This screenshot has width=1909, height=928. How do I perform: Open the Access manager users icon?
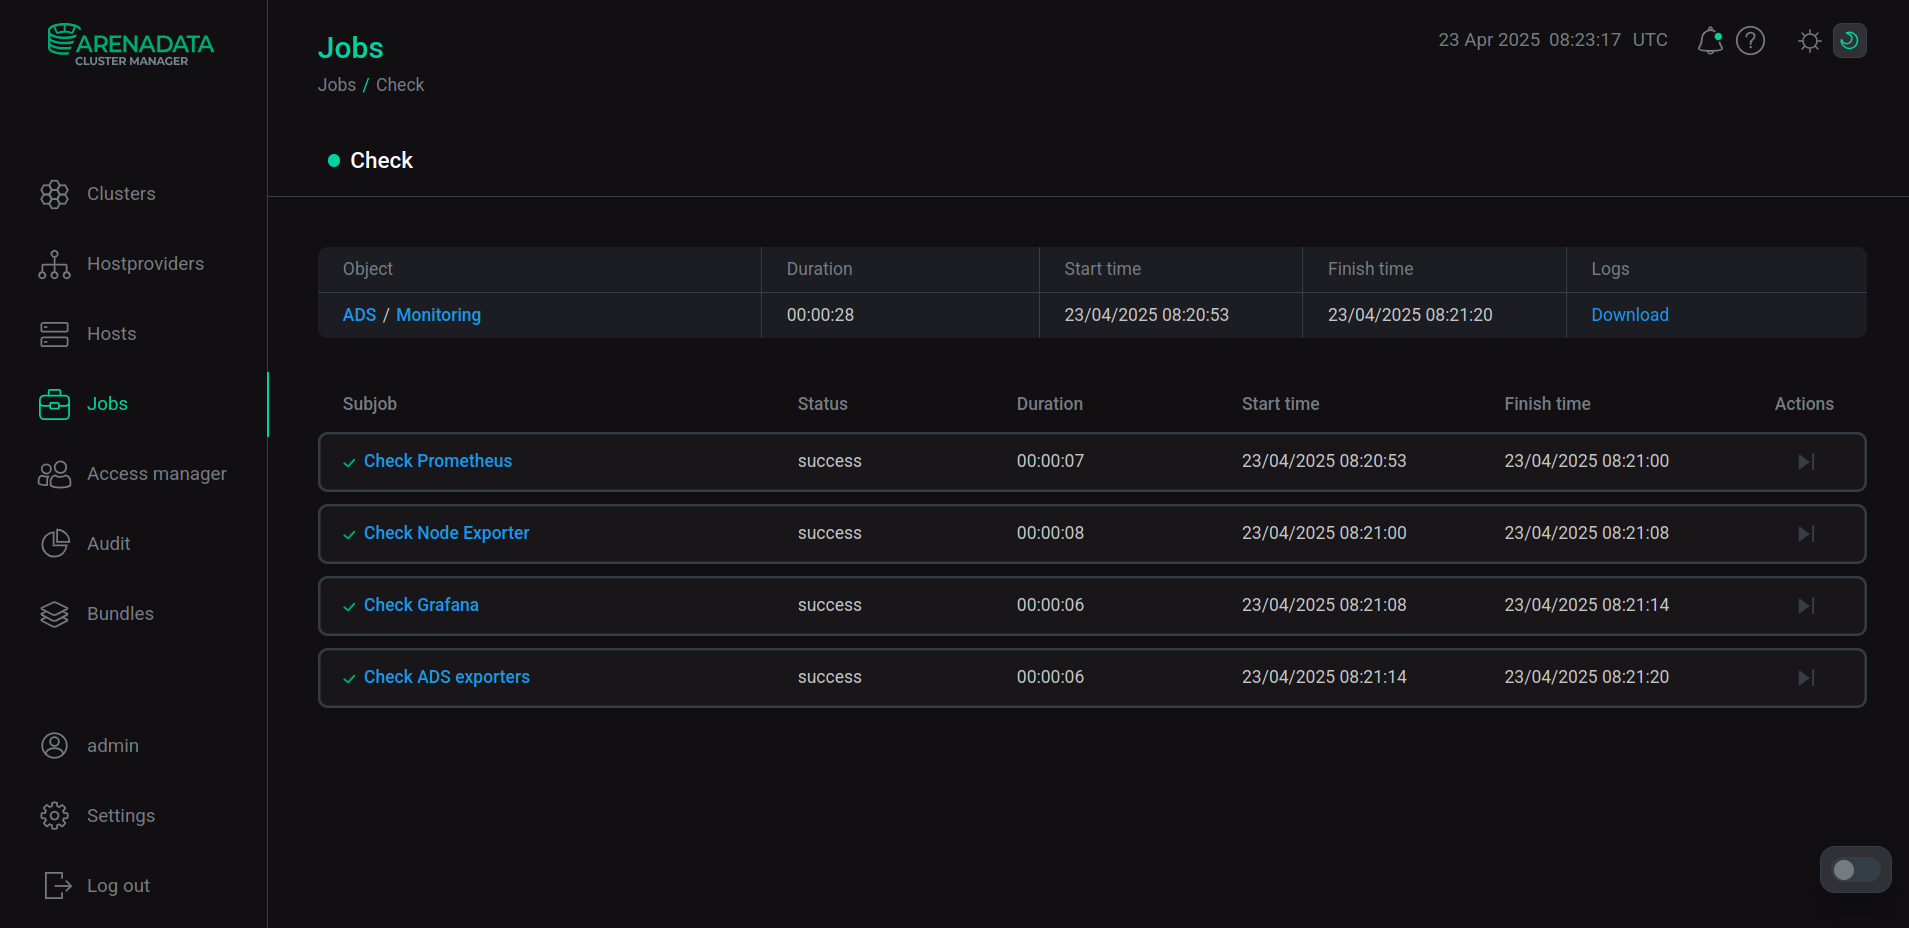[54, 474]
